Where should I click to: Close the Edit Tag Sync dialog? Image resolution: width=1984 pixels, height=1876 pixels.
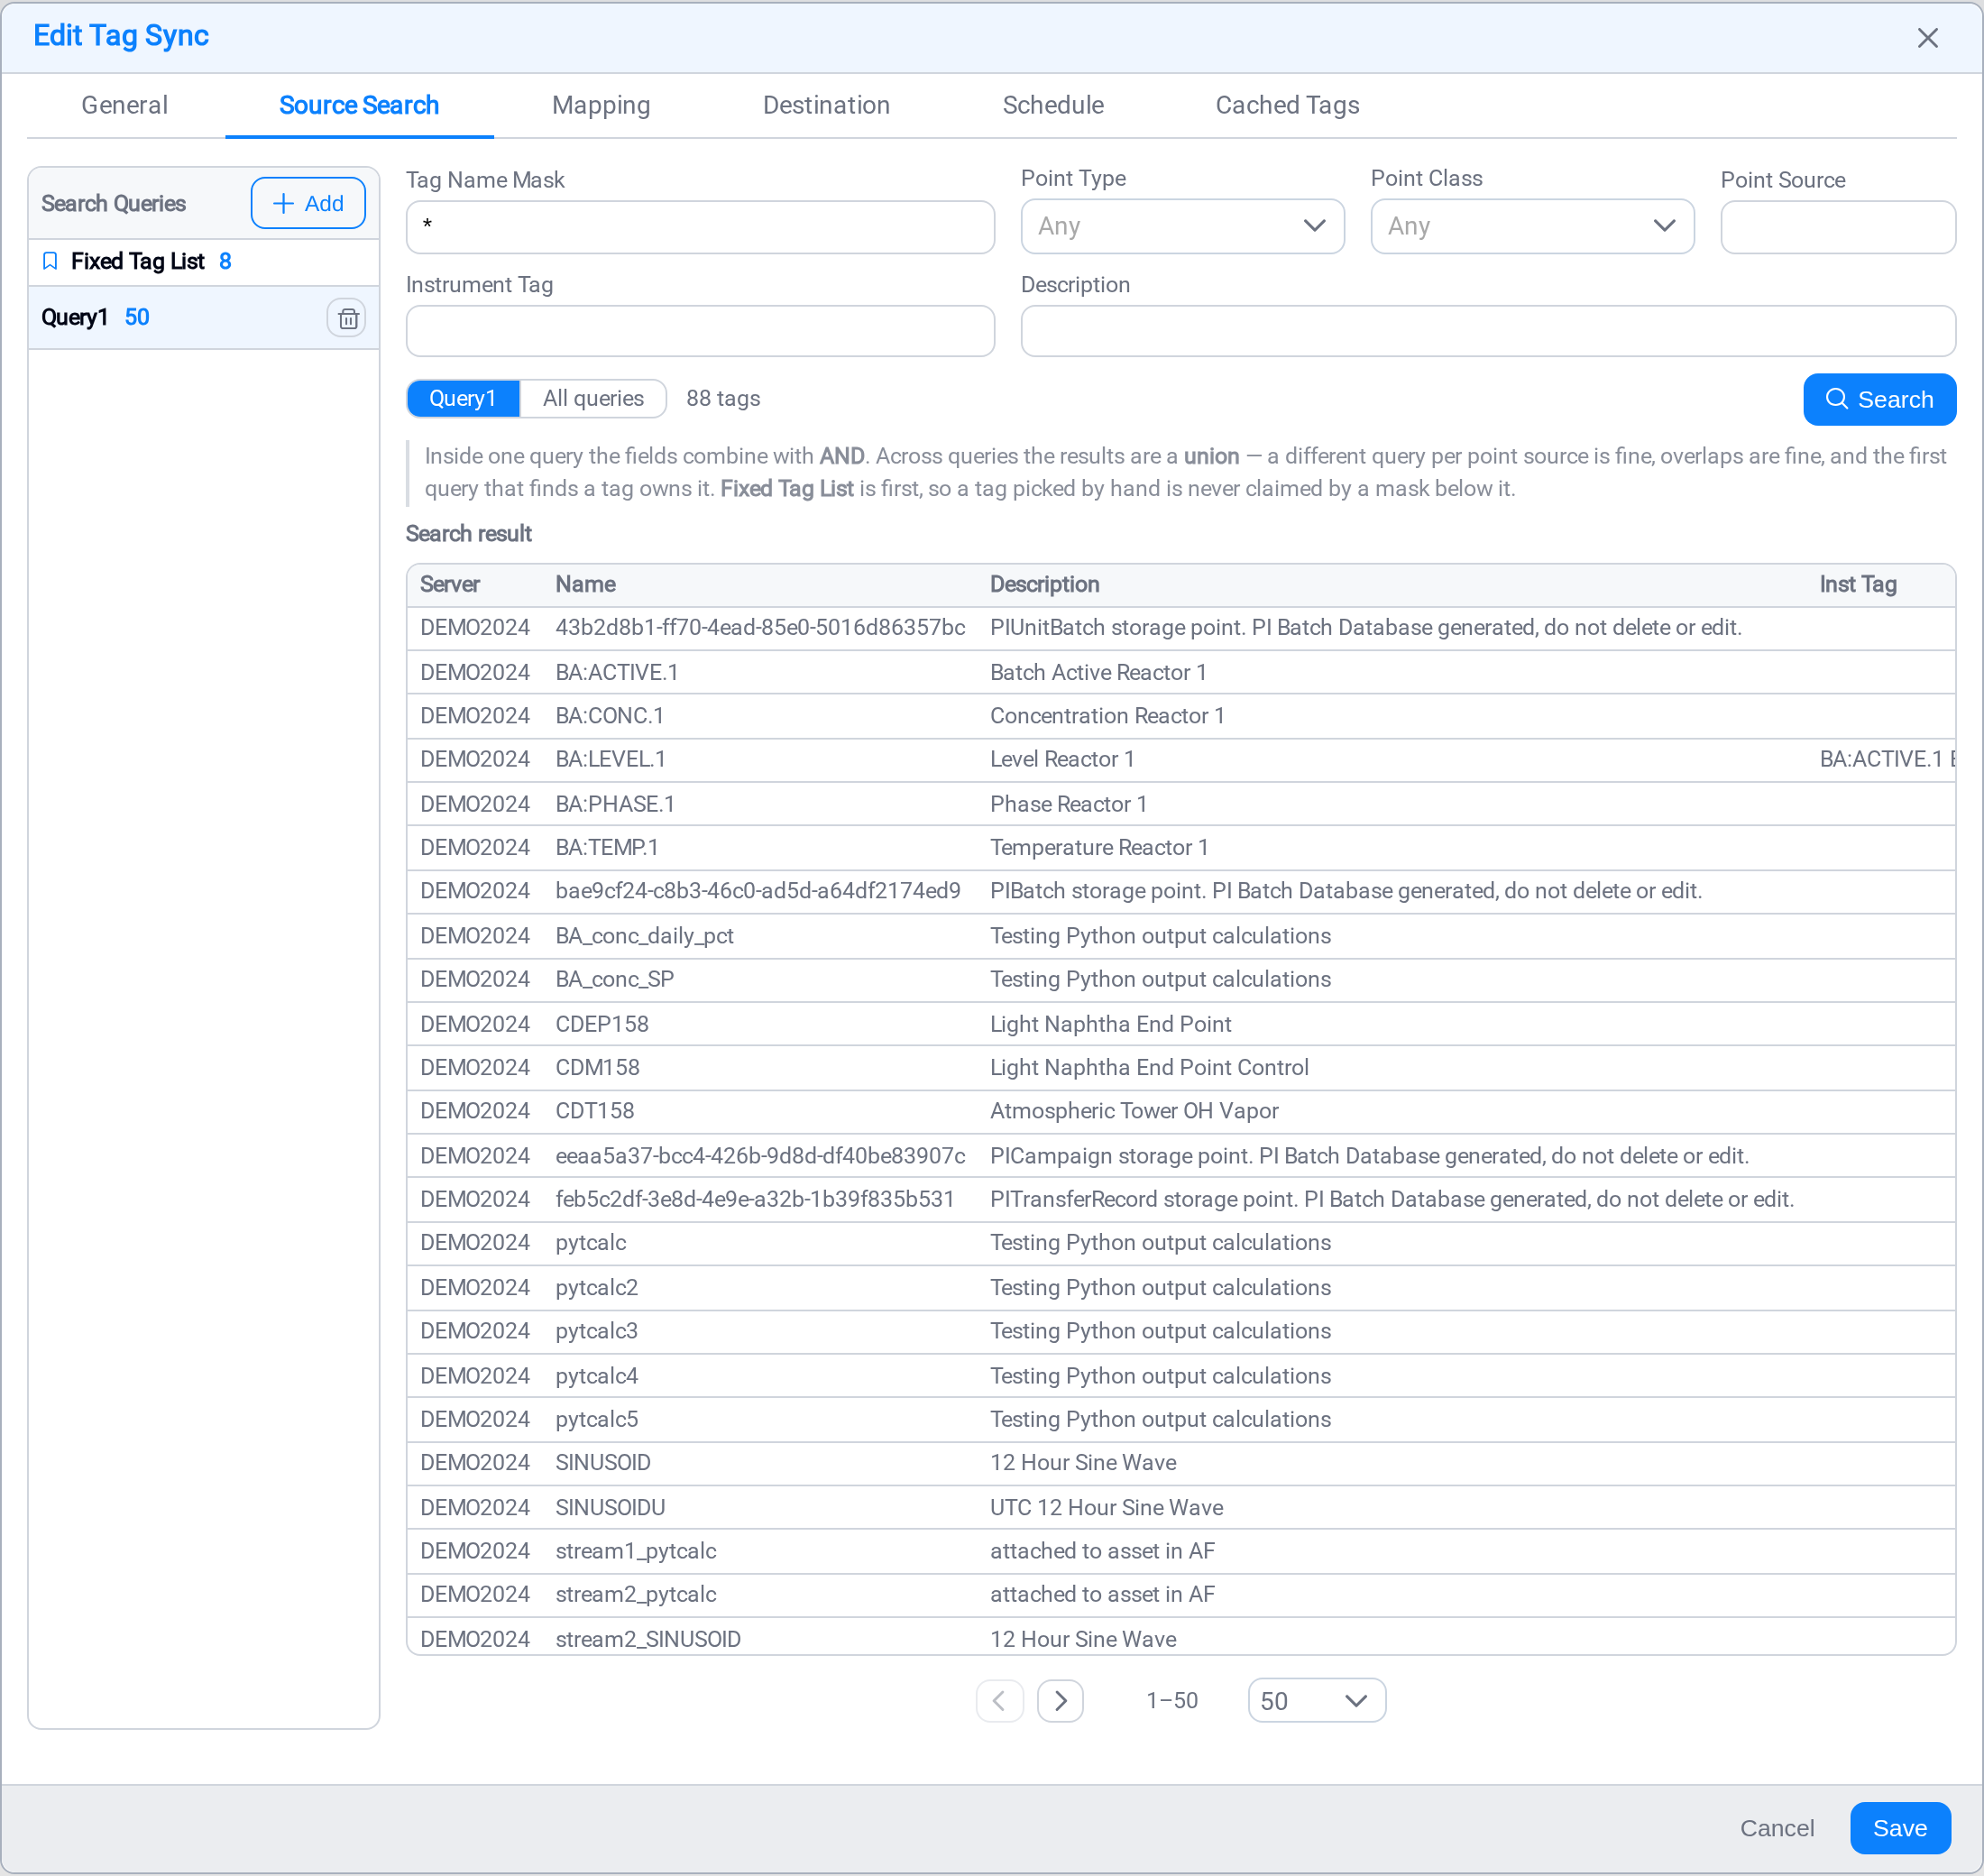pos(1927,38)
